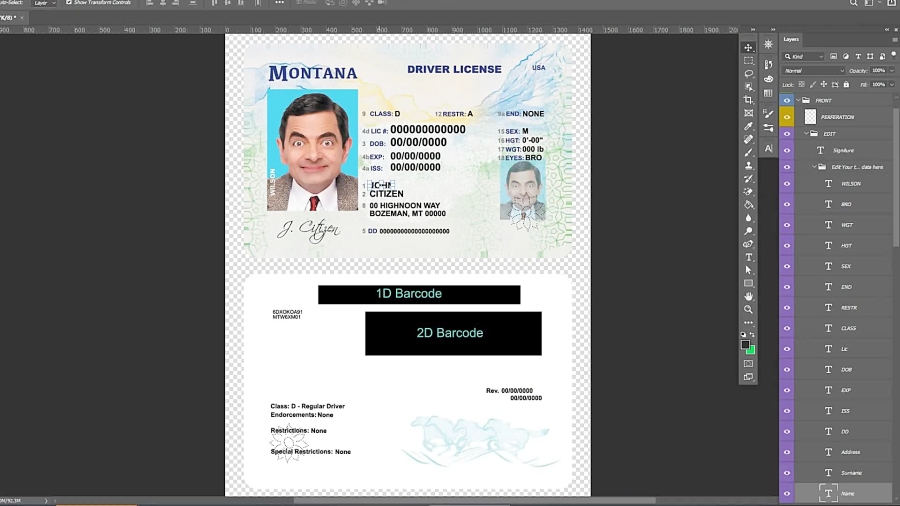Screen dimensions: 900x506
Task: Select the Healing Brush tool
Action: 748,139
